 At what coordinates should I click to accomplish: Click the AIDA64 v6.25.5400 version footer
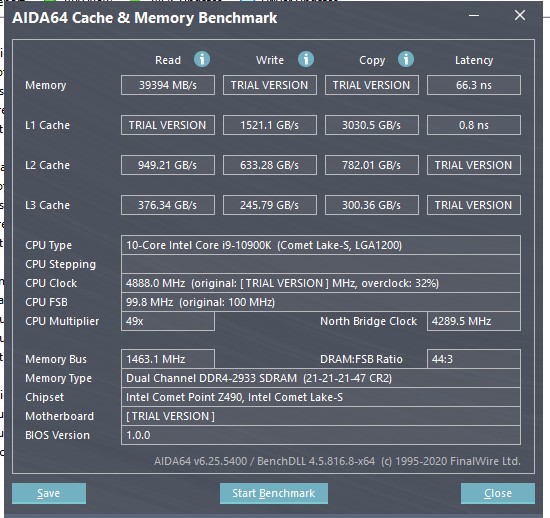pyautogui.click(x=337, y=461)
